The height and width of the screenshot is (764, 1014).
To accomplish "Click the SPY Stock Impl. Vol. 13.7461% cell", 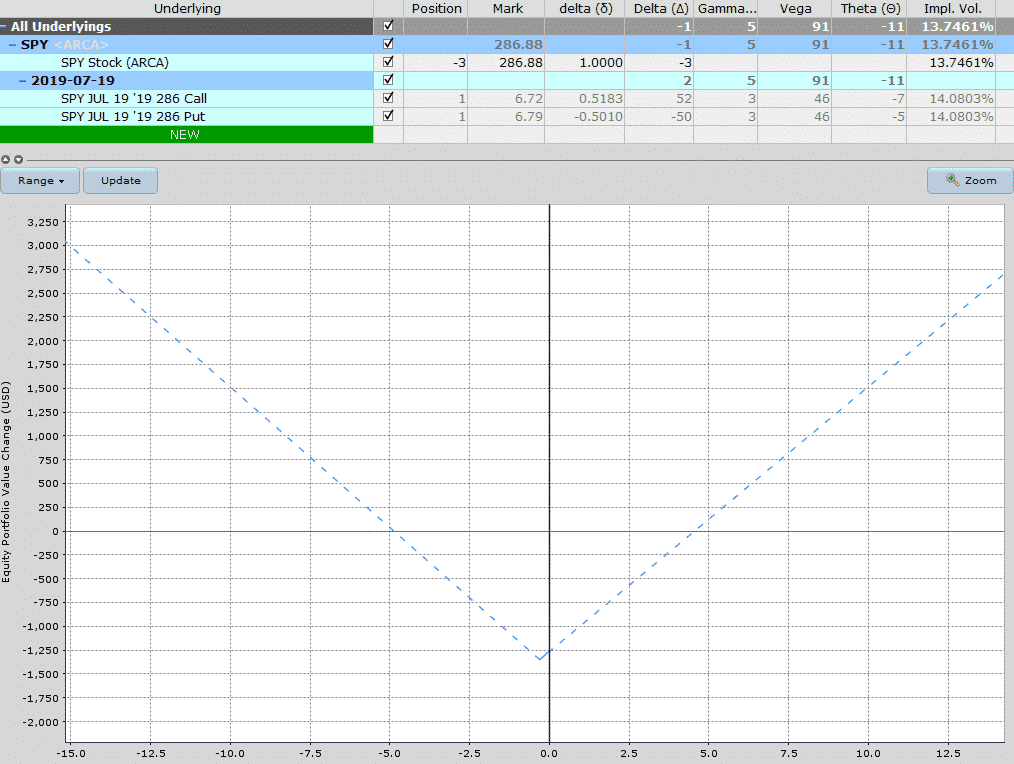I will click(951, 63).
